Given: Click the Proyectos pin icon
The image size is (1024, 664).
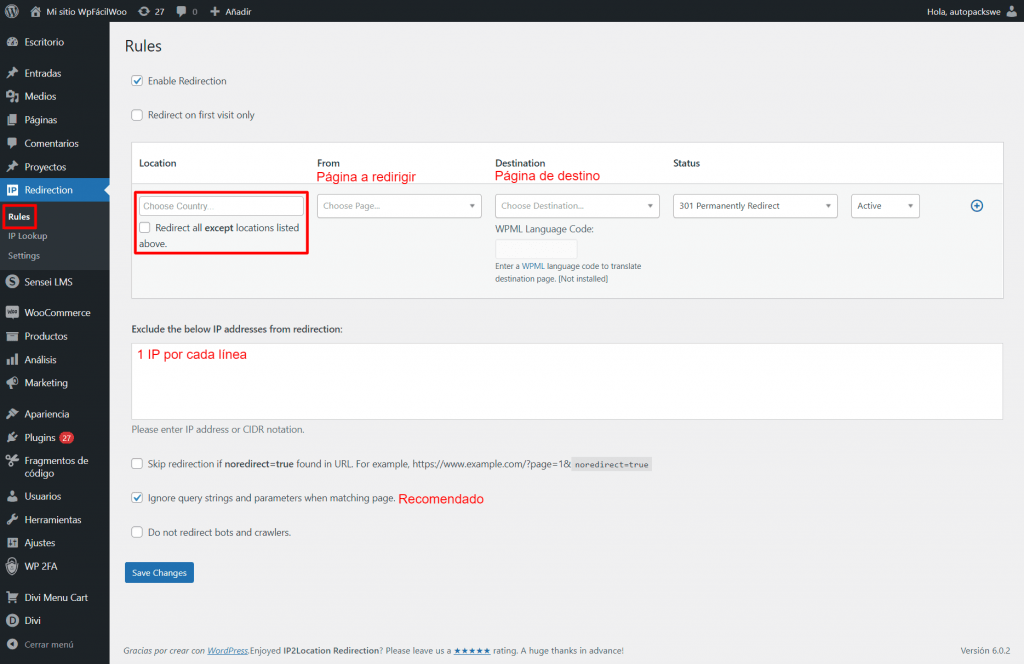Looking at the screenshot, I should (12, 166).
